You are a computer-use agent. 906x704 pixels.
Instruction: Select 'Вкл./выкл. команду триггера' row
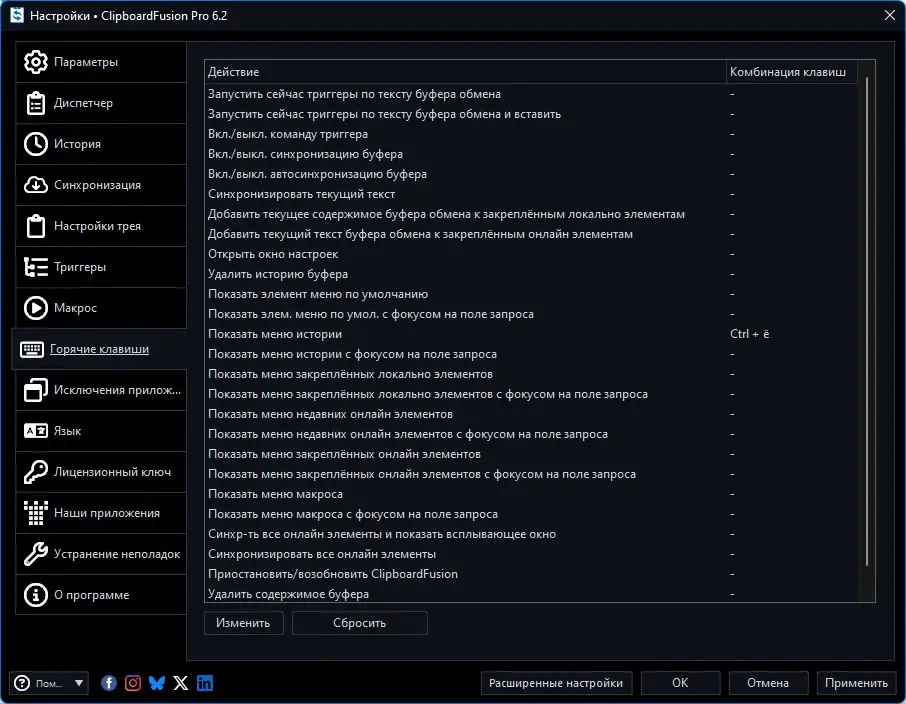[x=532, y=134]
